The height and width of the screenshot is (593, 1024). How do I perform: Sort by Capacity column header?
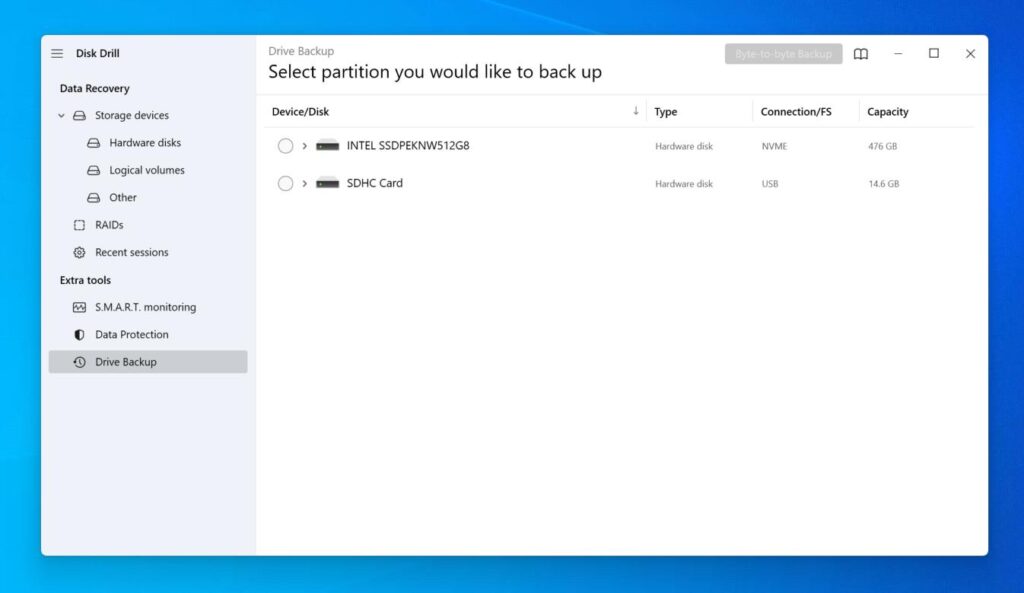(x=888, y=112)
